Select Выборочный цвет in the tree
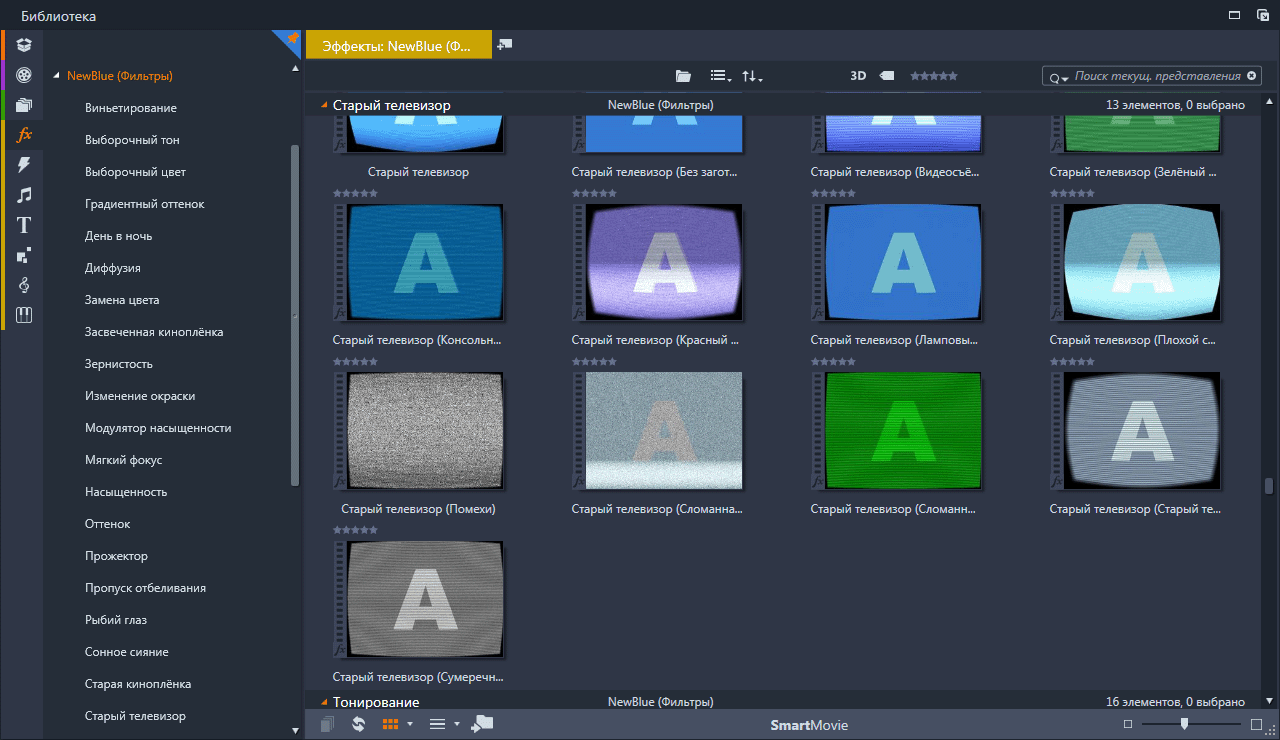This screenshot has height=740, width=1280. point(135,172)
